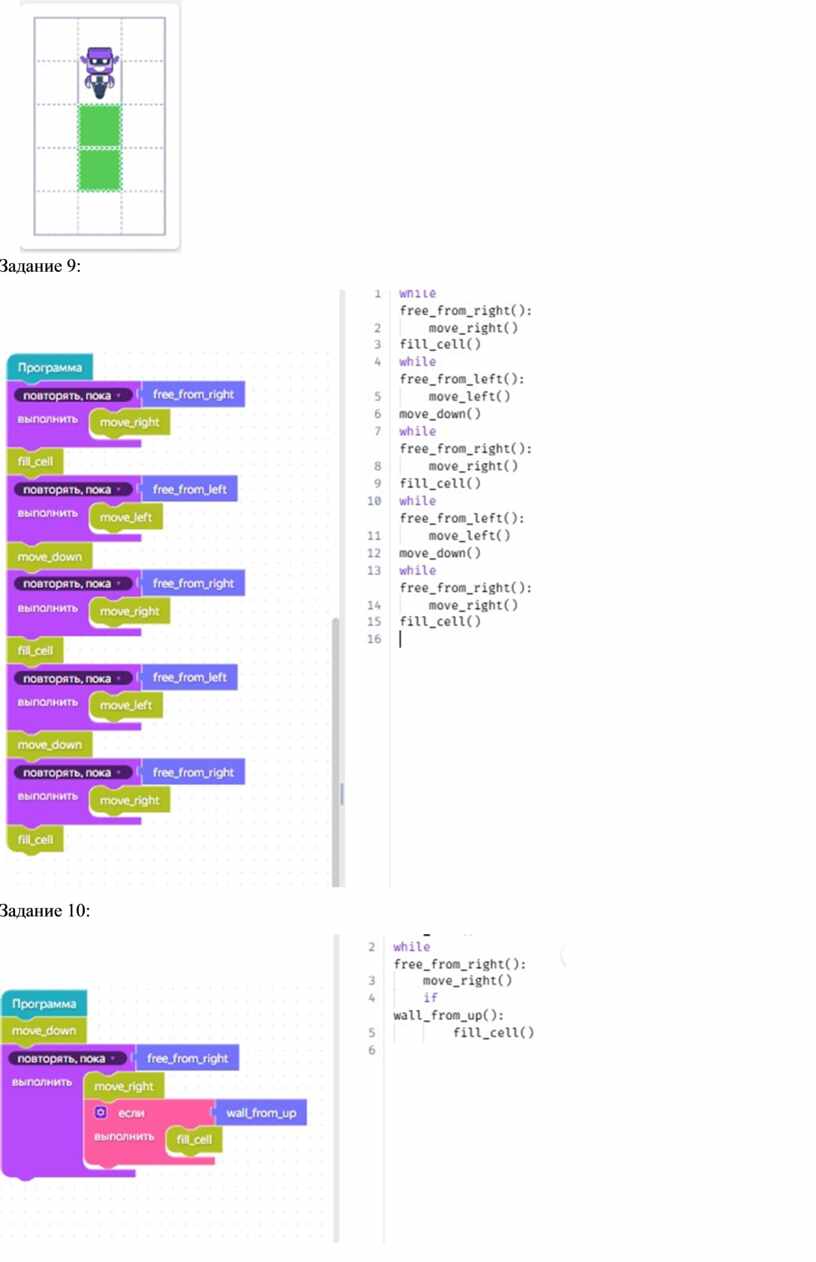Image resolution: width=816 pixels, height=1262 pixels.
Task: Select the fill_cell block inside the если block
Action: point(194,1139)
